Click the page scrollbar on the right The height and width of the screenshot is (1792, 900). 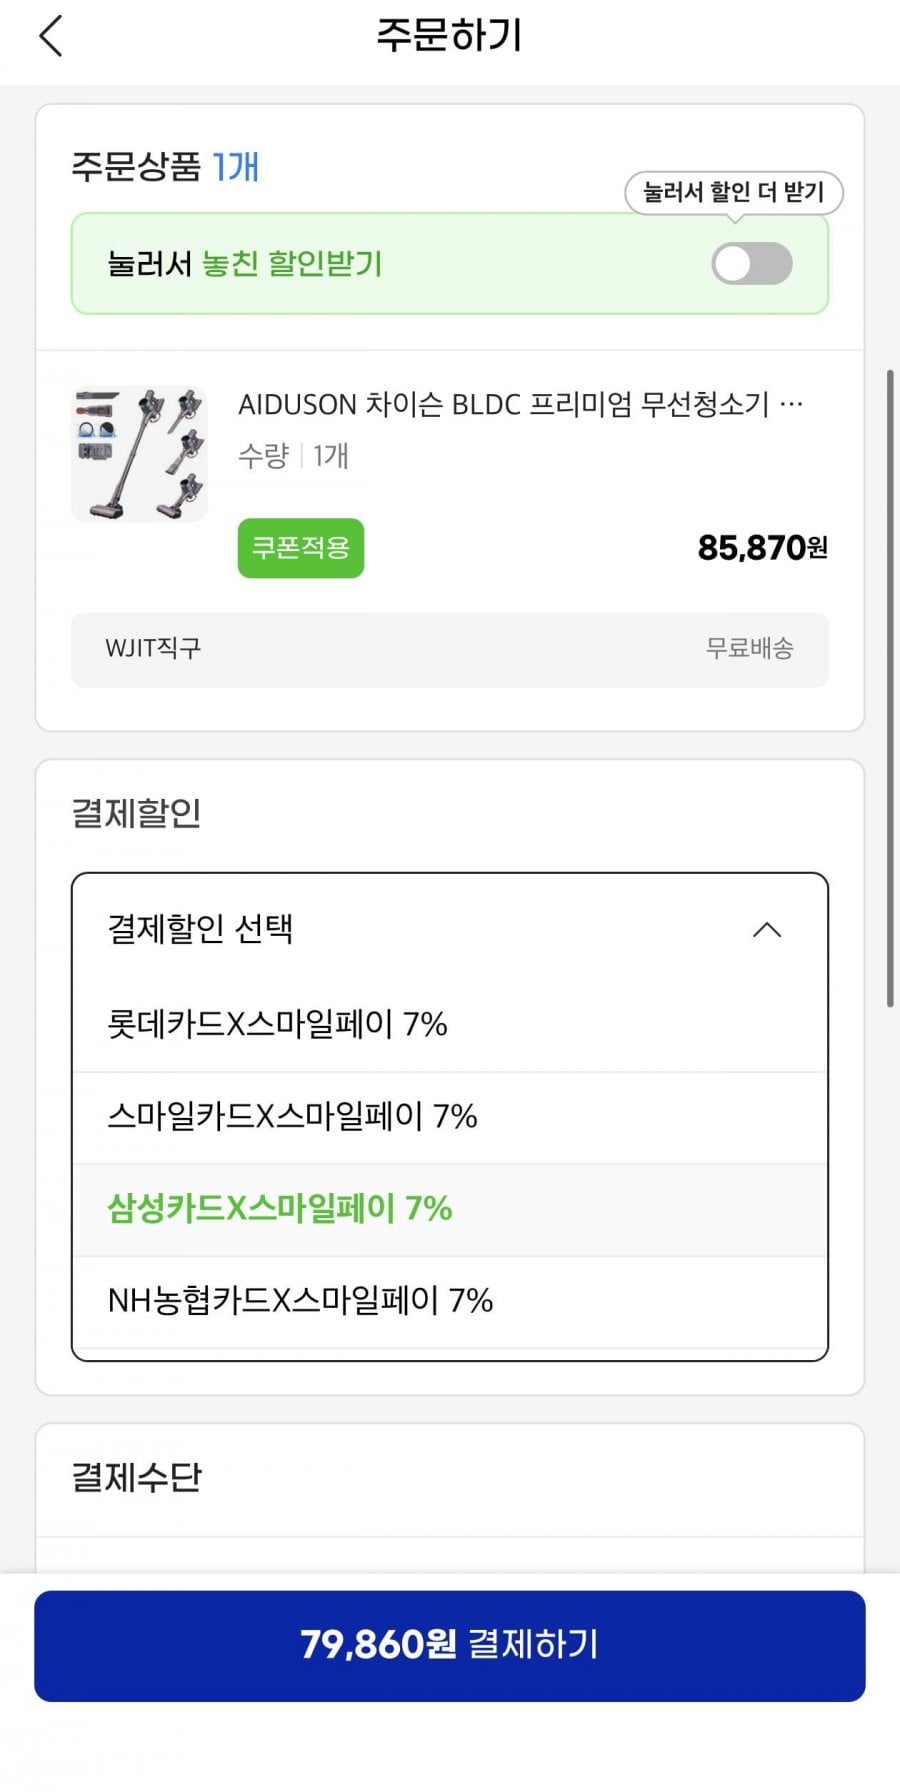pos(890,688)
